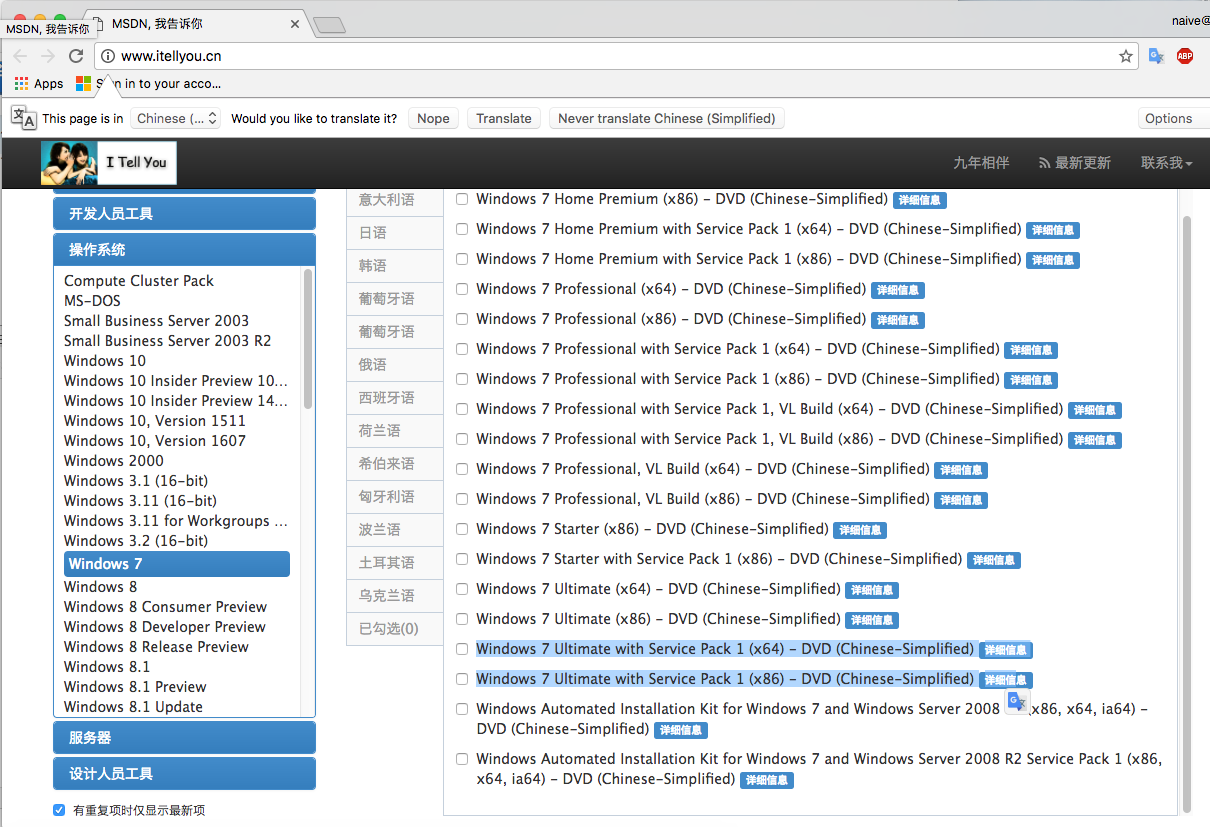1210x827 pixels.
Task: Select the 西班牙语 language tab
Action: pyautogui.click(x=395, y=398)
